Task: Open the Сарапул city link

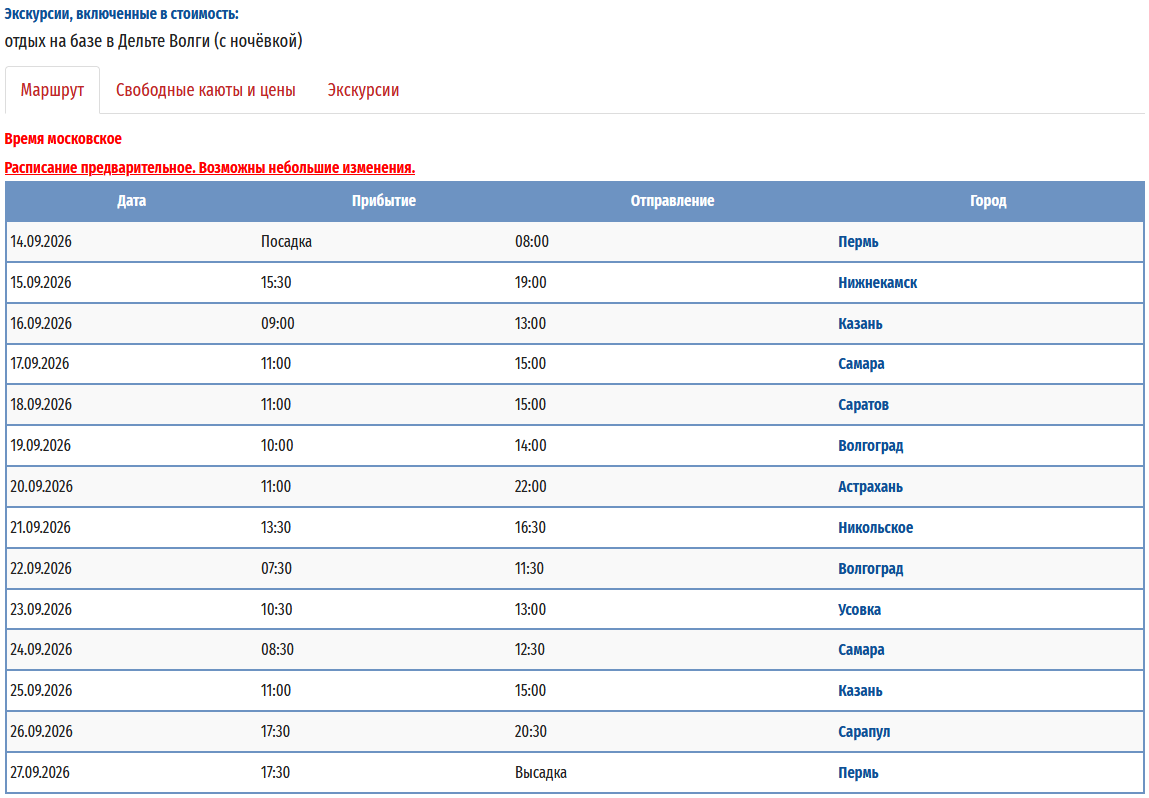Action: tap(864, 732)
